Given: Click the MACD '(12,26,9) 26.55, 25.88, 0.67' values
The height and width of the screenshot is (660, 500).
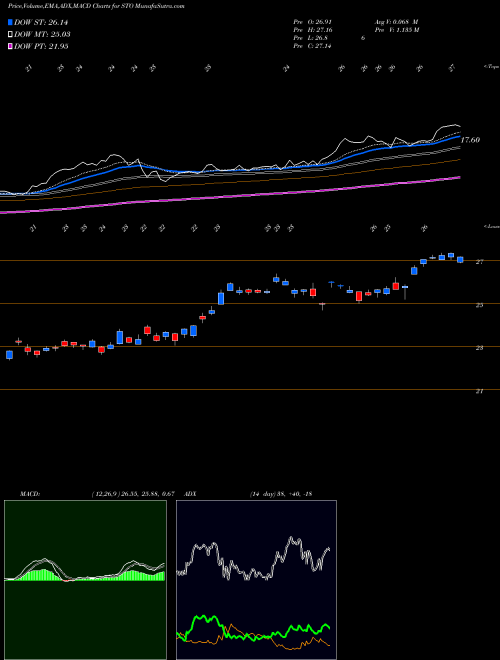Looking at the screenshot, I should 133,494.
